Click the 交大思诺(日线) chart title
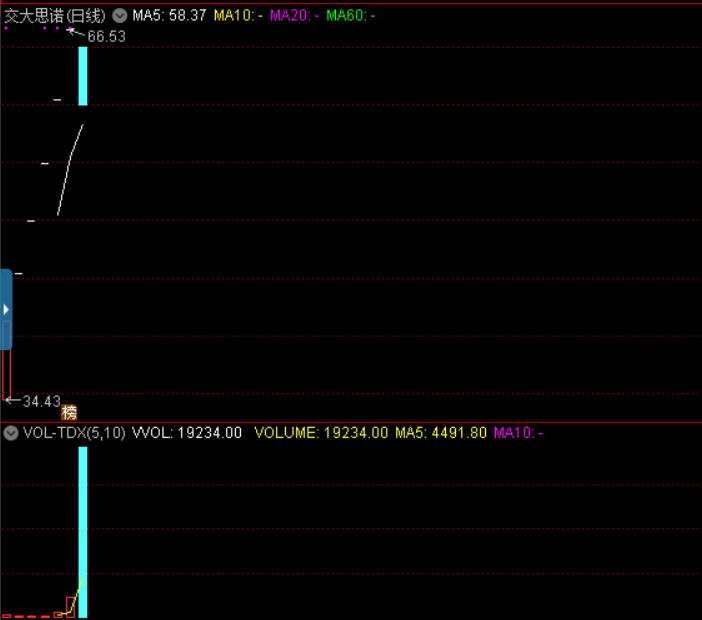Viewport: 702px width, 620px height. (55, 16)
